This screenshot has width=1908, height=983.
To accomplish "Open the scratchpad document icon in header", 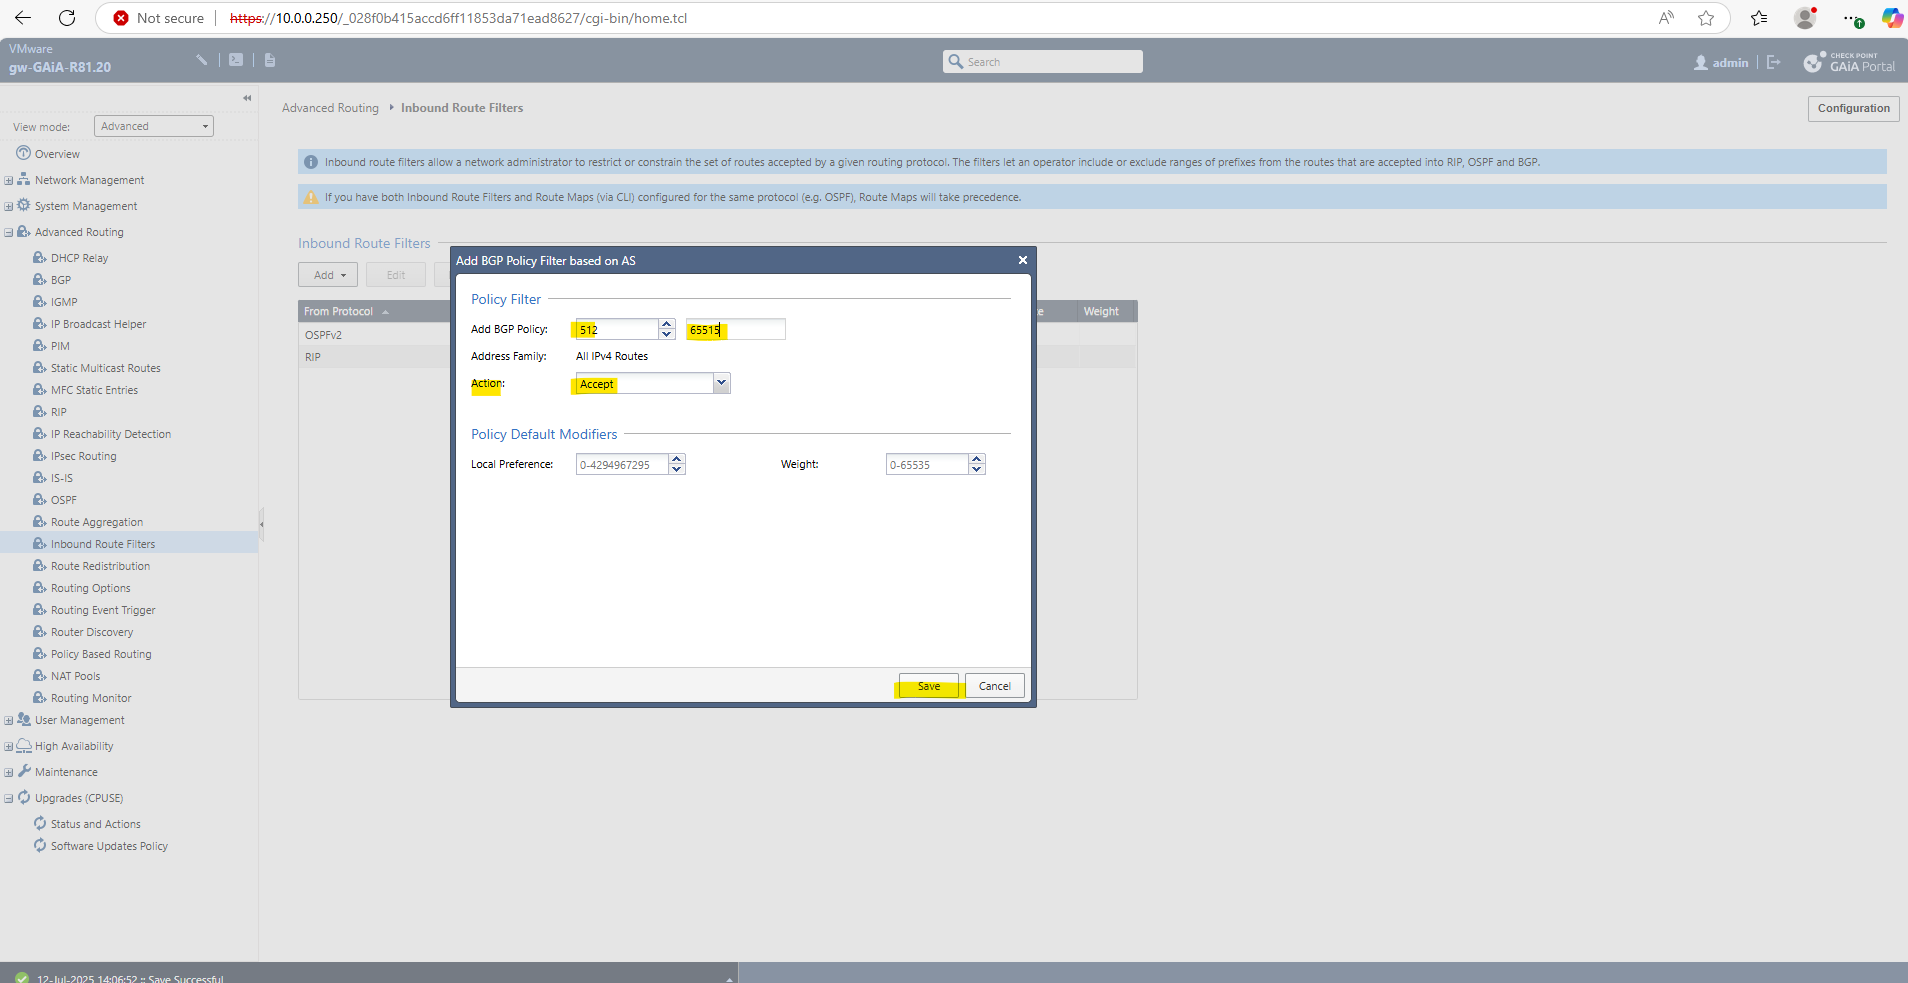I will [270, 60].
